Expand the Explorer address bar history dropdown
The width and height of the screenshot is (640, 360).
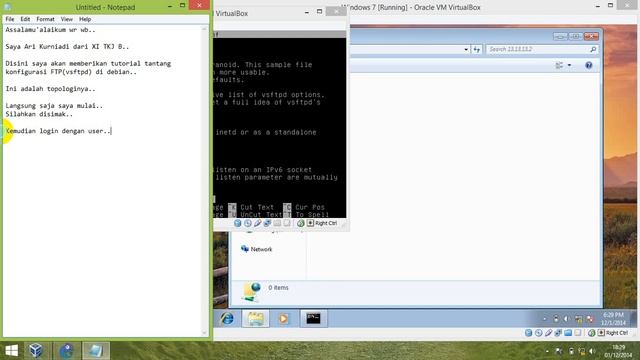click(466, 49)
